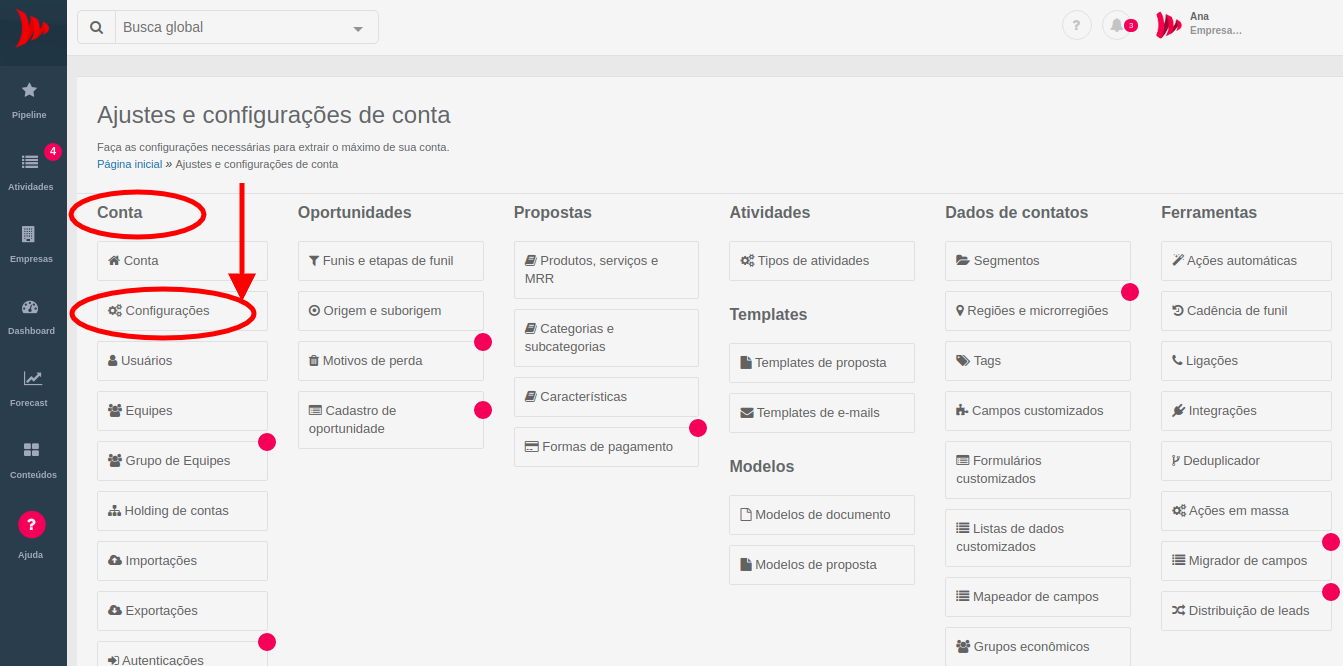Open Formulários customizados
The image size is (1343, 666).
click(1038, 470)
